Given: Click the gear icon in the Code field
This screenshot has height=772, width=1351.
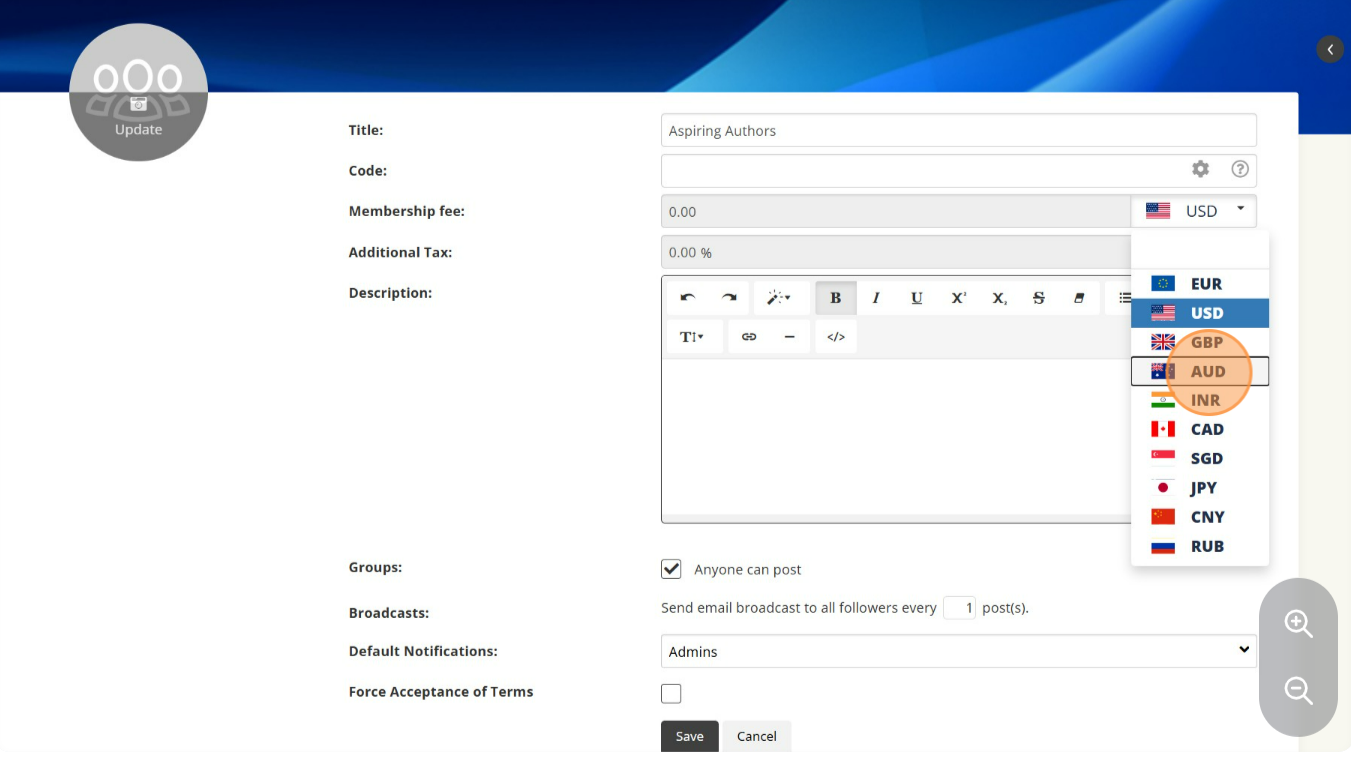Looking at the screenshot, I should [1200, 170].
